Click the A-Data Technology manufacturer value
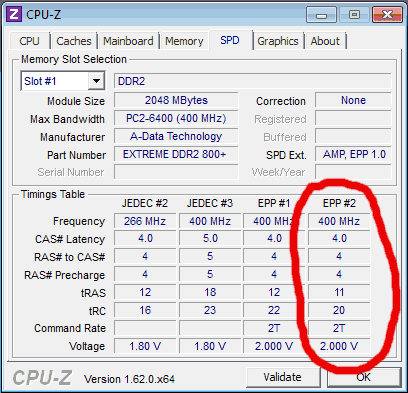The height and width of the screenshot is (393, 408). 176,136
